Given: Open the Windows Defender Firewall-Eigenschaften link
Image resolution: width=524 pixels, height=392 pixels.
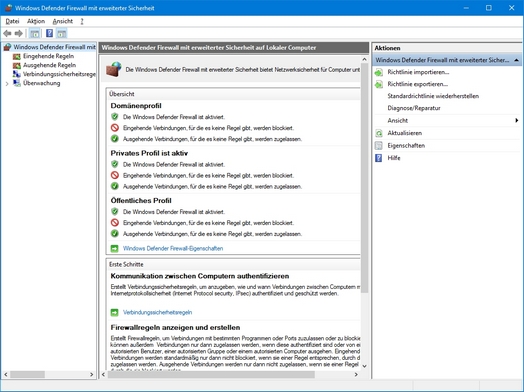Looking at the screenshot, I should pos(173,248).
